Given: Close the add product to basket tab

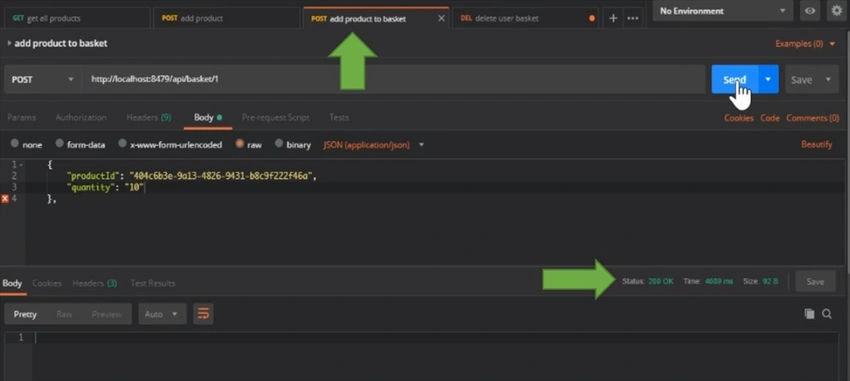Looking at the screenshot, I should click(441, 18).
